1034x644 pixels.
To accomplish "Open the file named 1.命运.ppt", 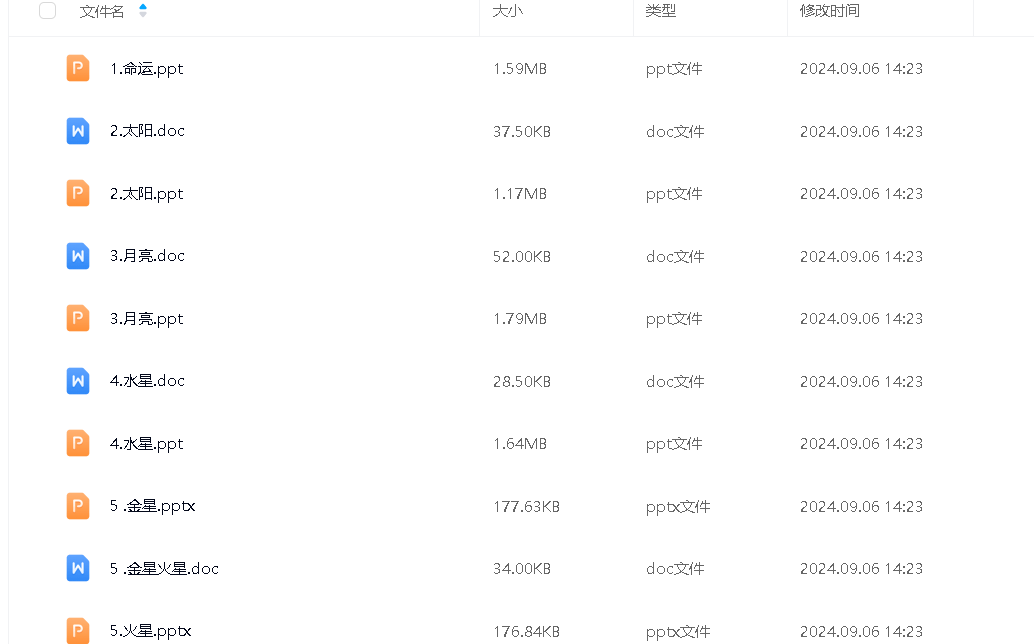I will click(x=146, y=69).
